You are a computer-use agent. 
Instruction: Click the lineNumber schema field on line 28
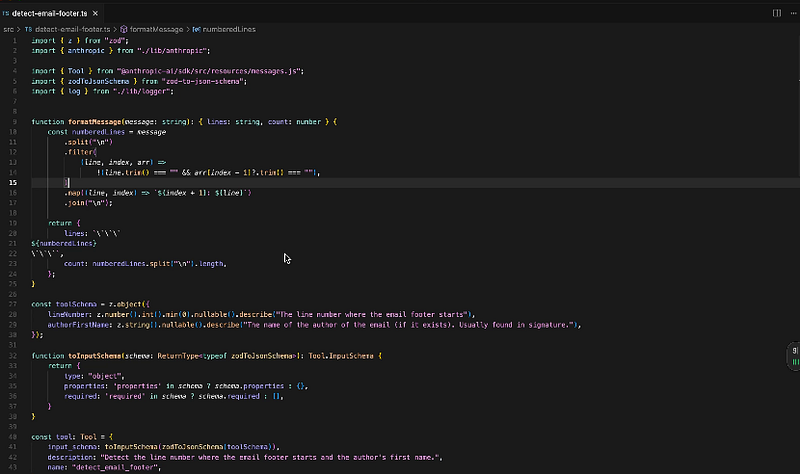tap(70, 314)
